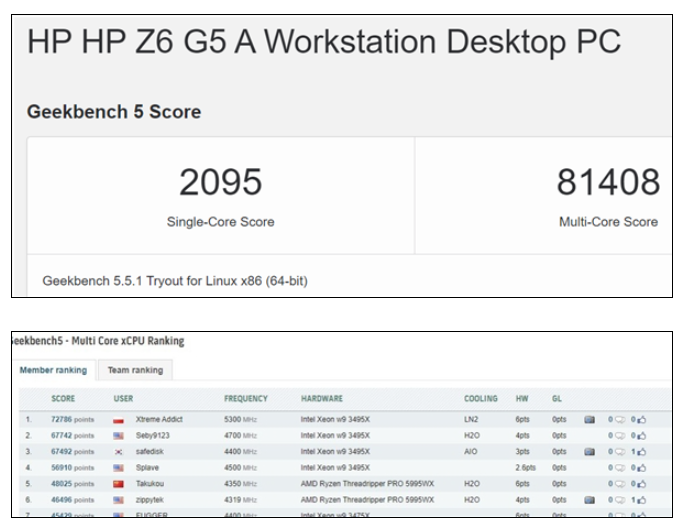Click thumbs-up icon in Xtreme Addict row
Screen dimensions: 686x528
click(642, 420)
